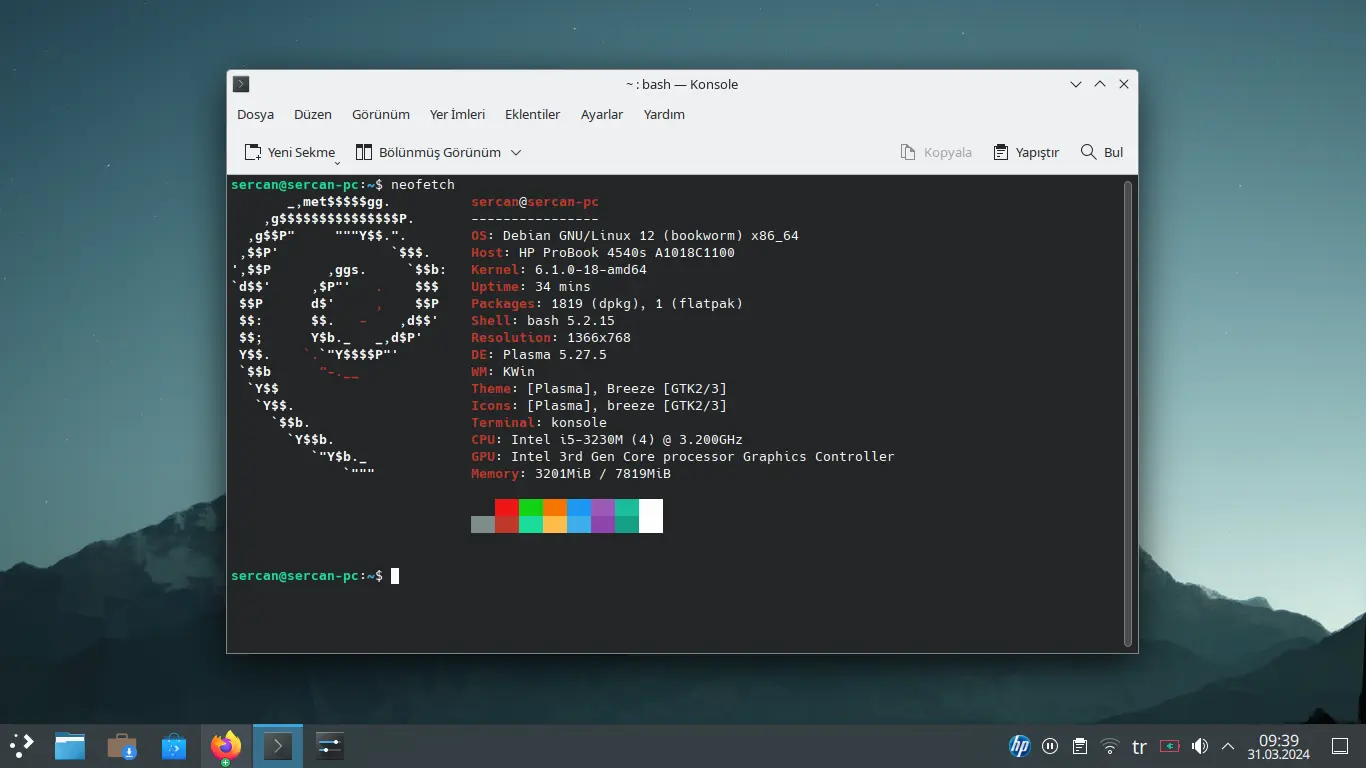Click the Konsole taskbar entry
Screen dimensions: 1366x768
[278, 745]
